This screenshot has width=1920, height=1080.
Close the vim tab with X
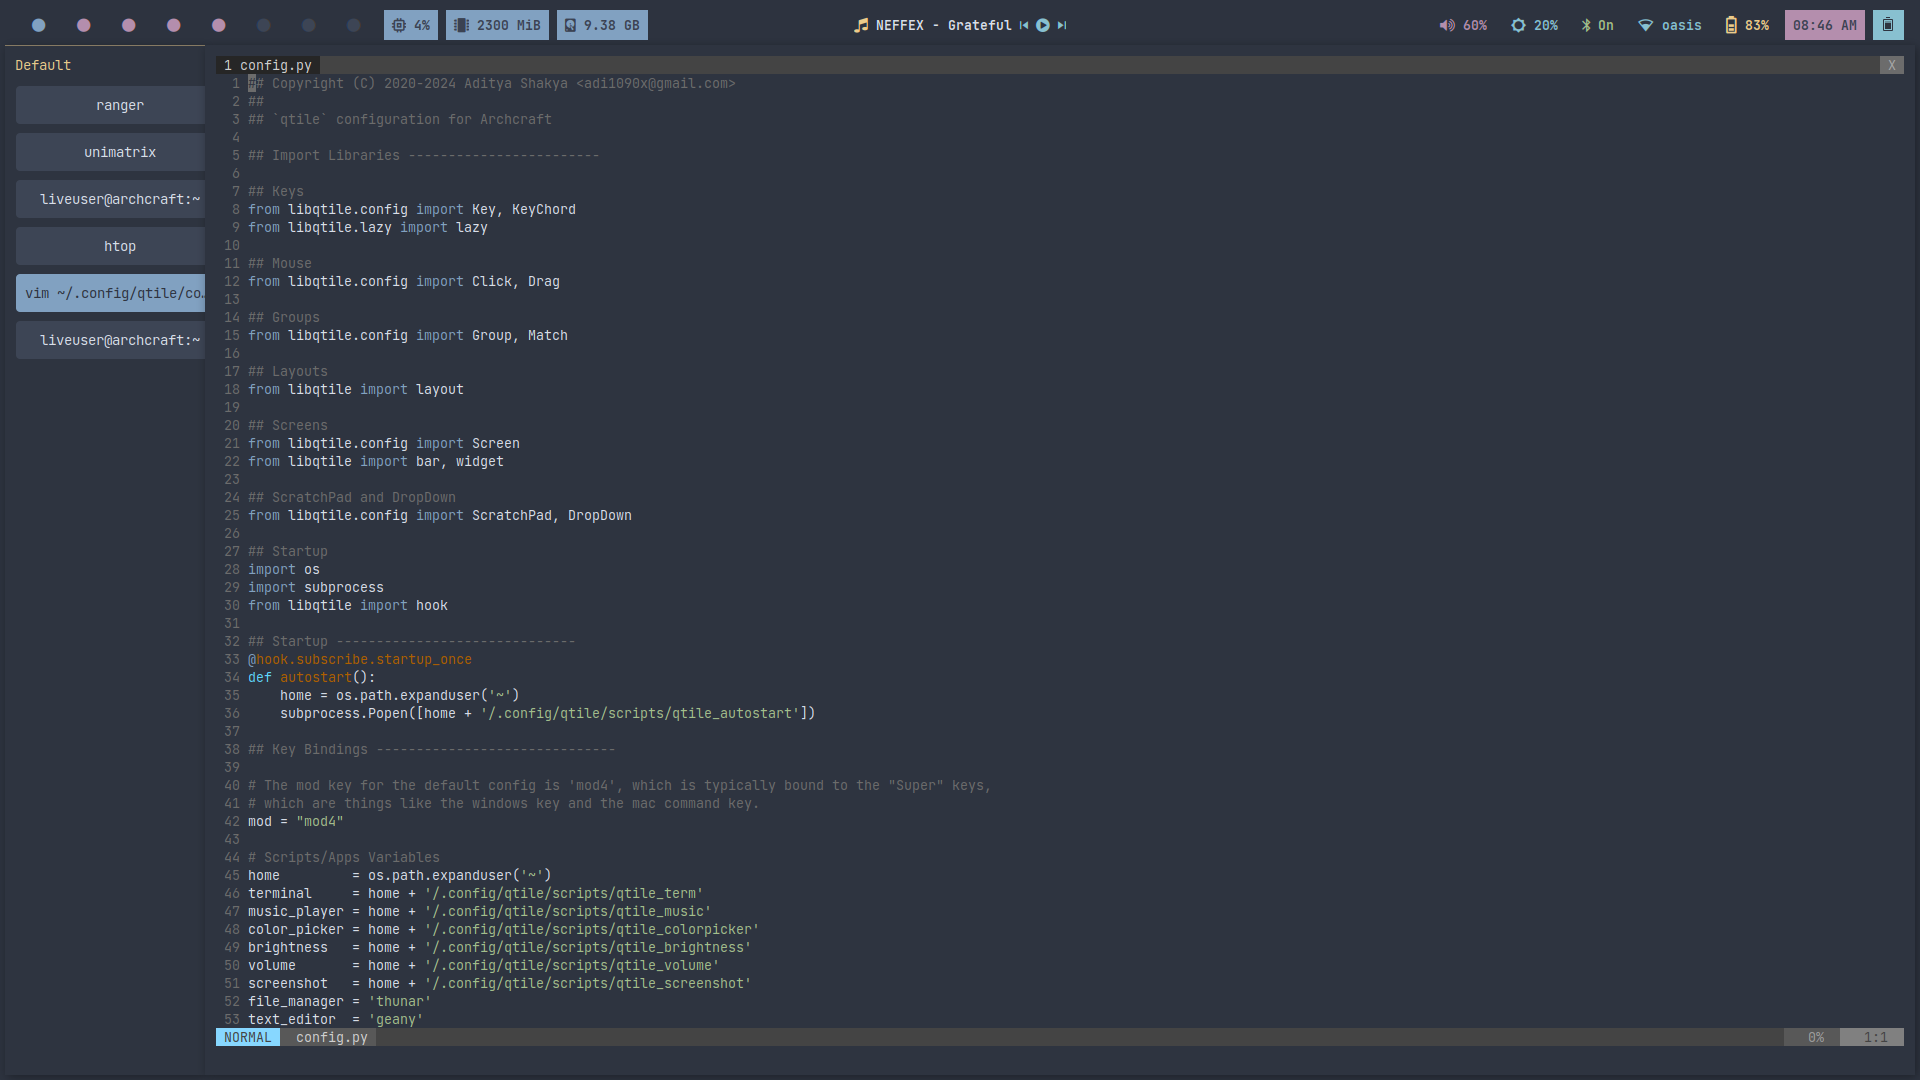click(x=1891, y=65)
